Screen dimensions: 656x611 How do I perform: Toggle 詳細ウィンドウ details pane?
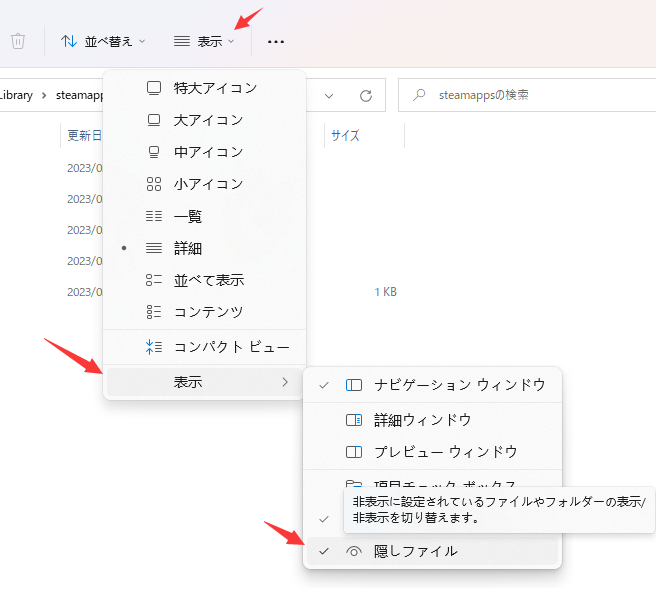pos(432,420)
